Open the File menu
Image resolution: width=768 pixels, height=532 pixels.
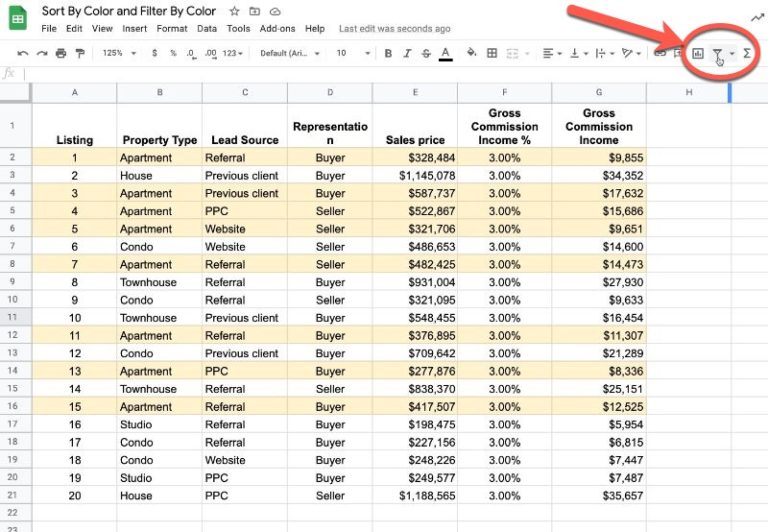click(49, 28)
